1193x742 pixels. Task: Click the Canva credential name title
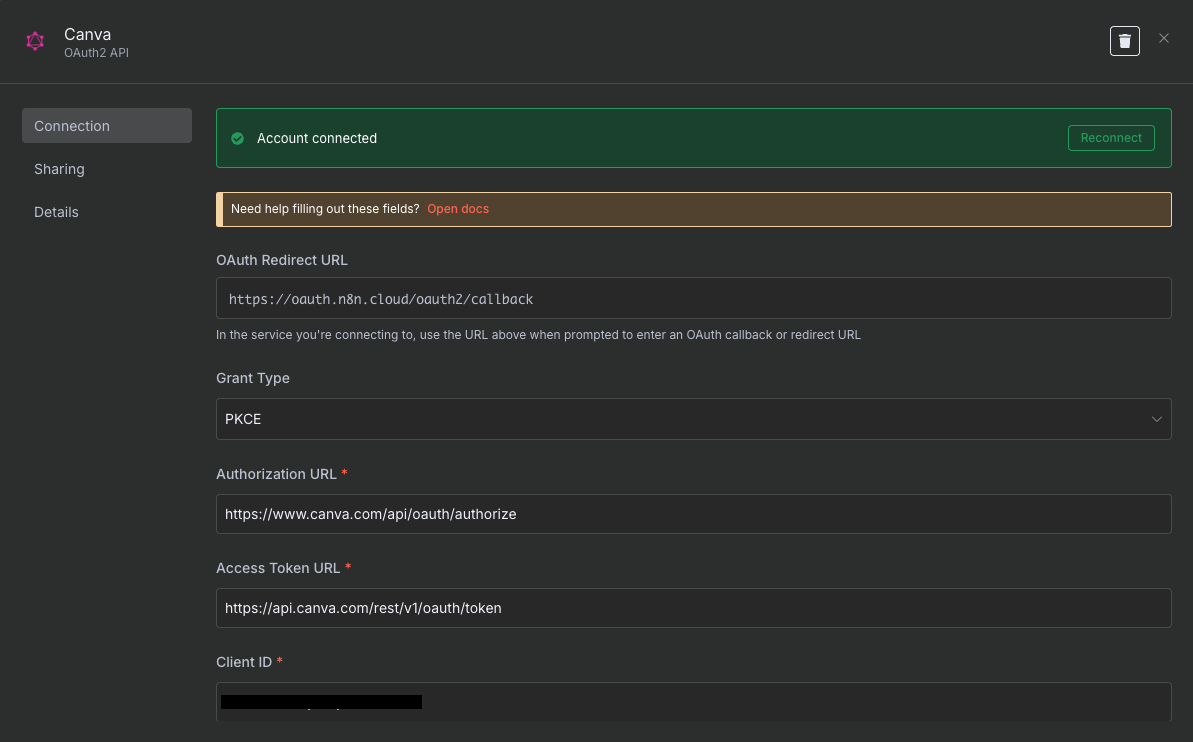click(x=87, y=34)
